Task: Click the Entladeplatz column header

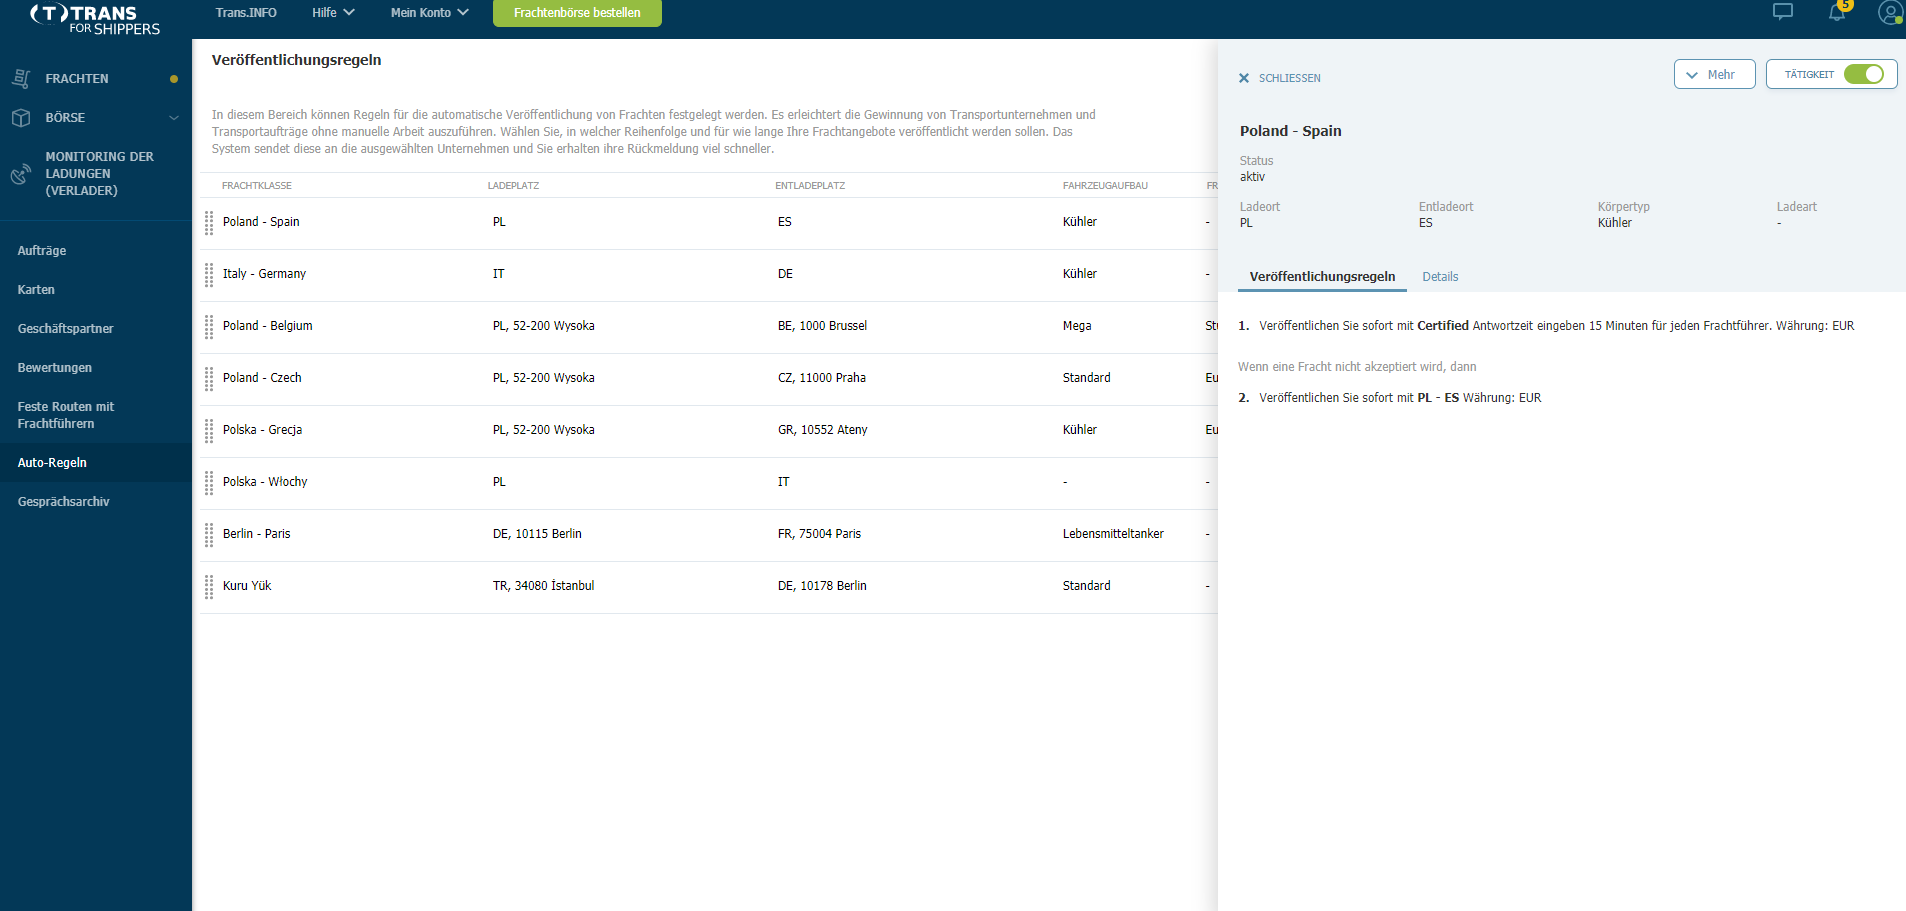Action: click(x=810, y=186)
